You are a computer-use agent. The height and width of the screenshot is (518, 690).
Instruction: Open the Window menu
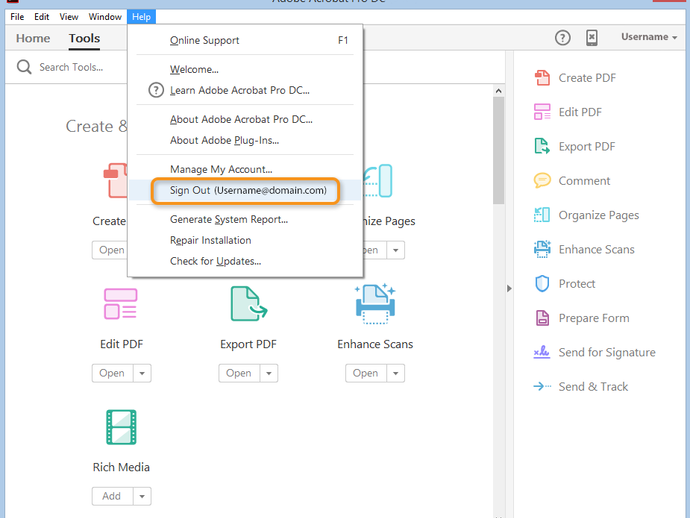coord(105,17)
